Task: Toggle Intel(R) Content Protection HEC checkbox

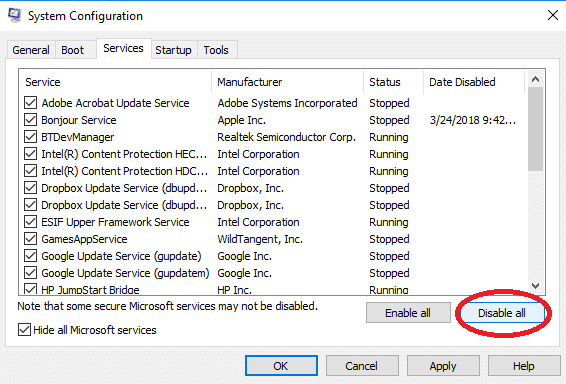Action: [30, 154]
